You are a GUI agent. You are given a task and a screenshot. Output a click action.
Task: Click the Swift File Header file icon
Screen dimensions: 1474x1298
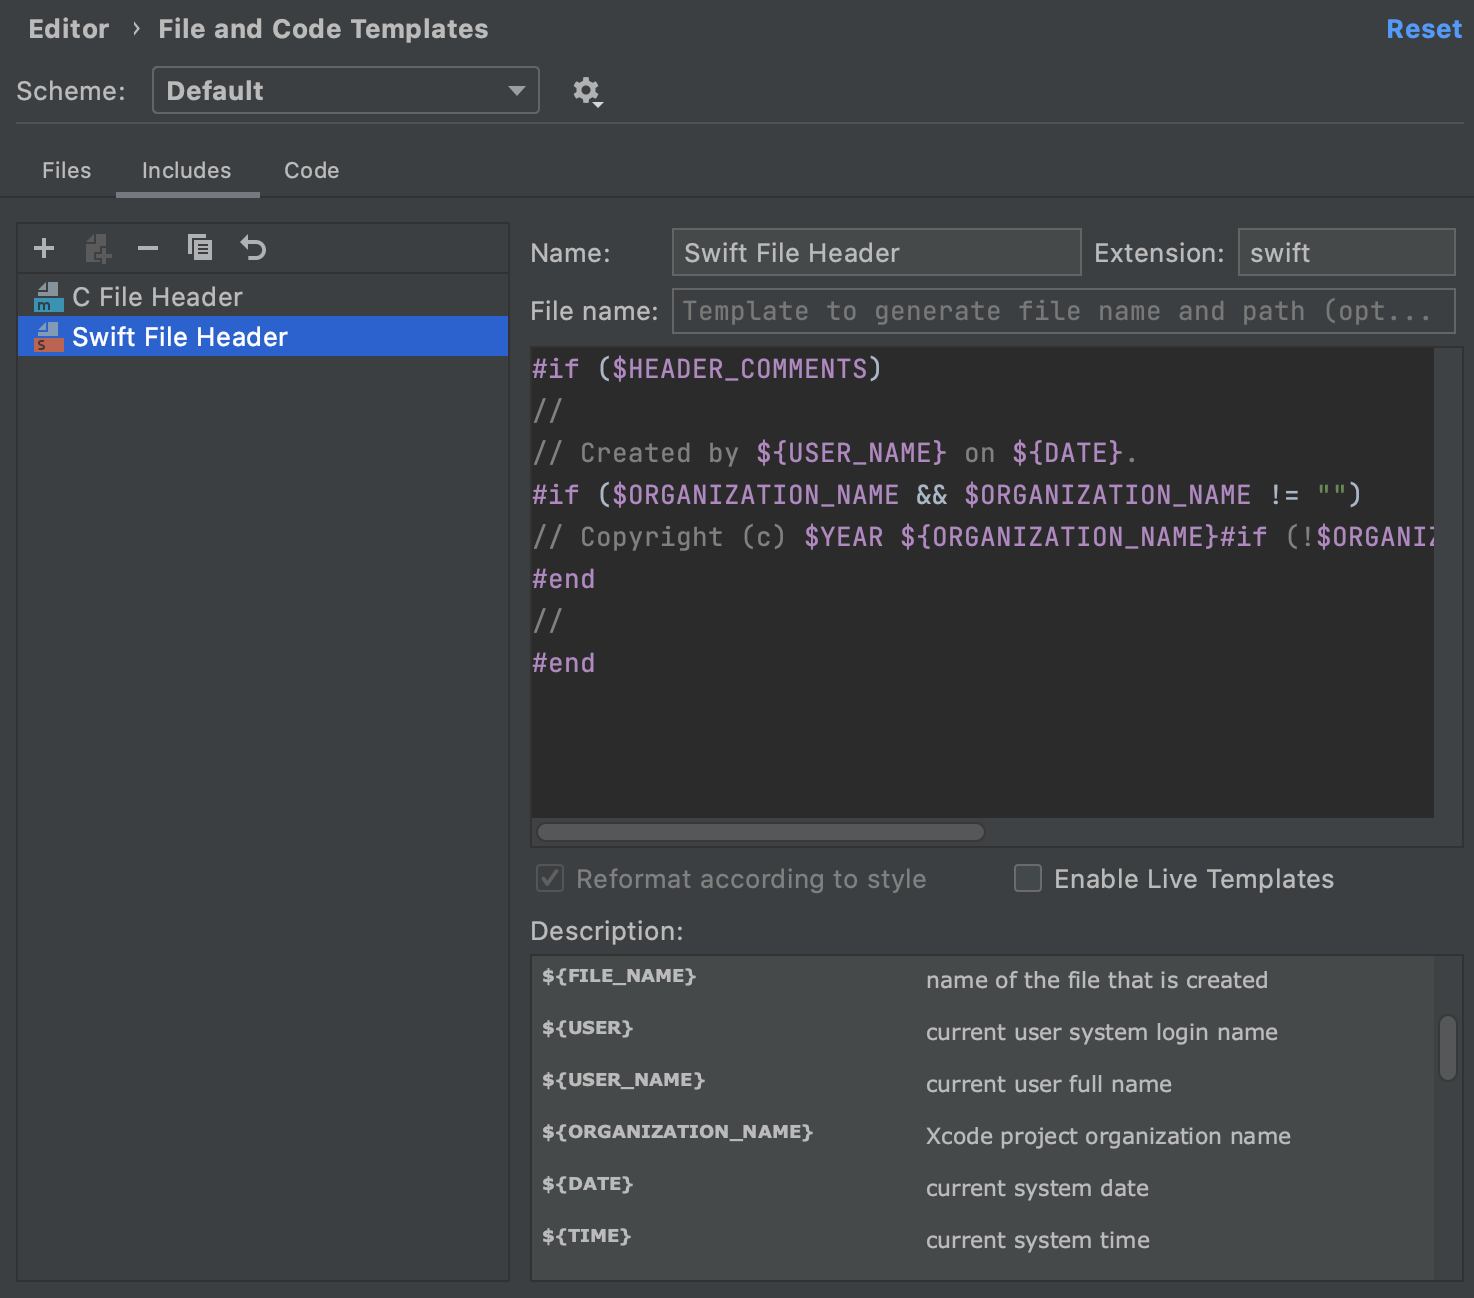coord(48,337)
